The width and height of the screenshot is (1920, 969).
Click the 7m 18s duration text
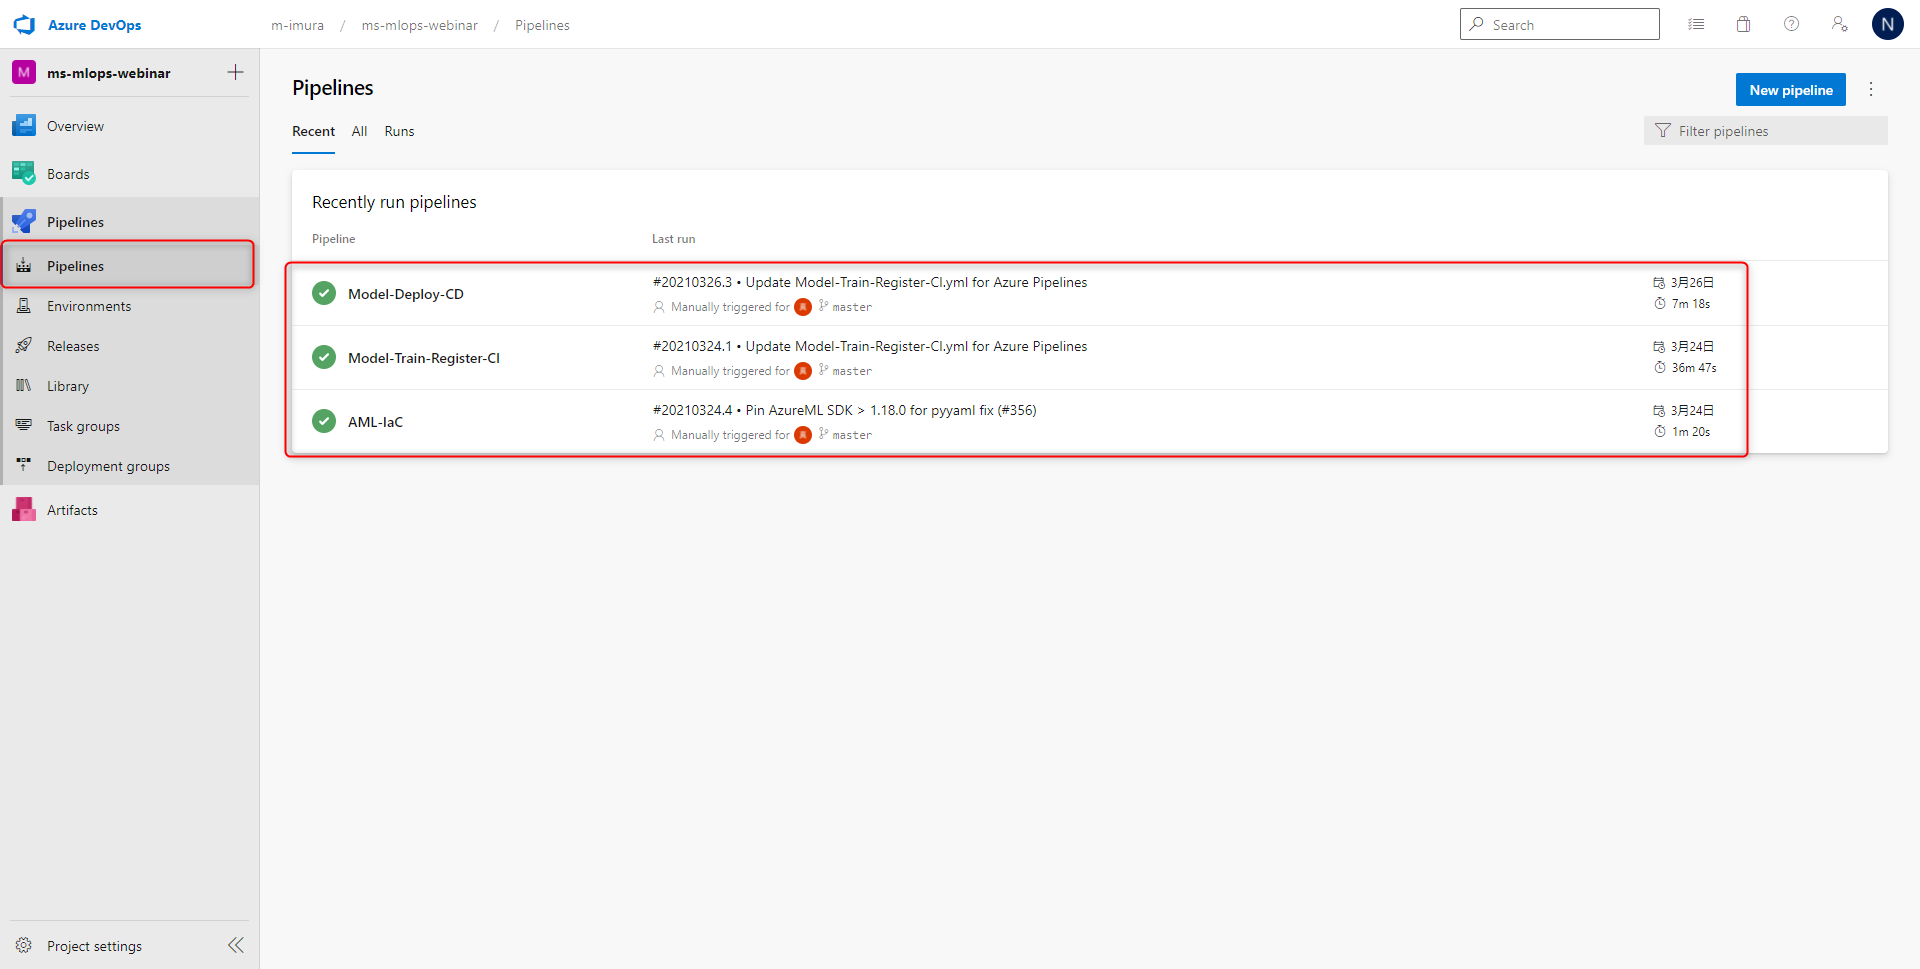pos(1691,304)
